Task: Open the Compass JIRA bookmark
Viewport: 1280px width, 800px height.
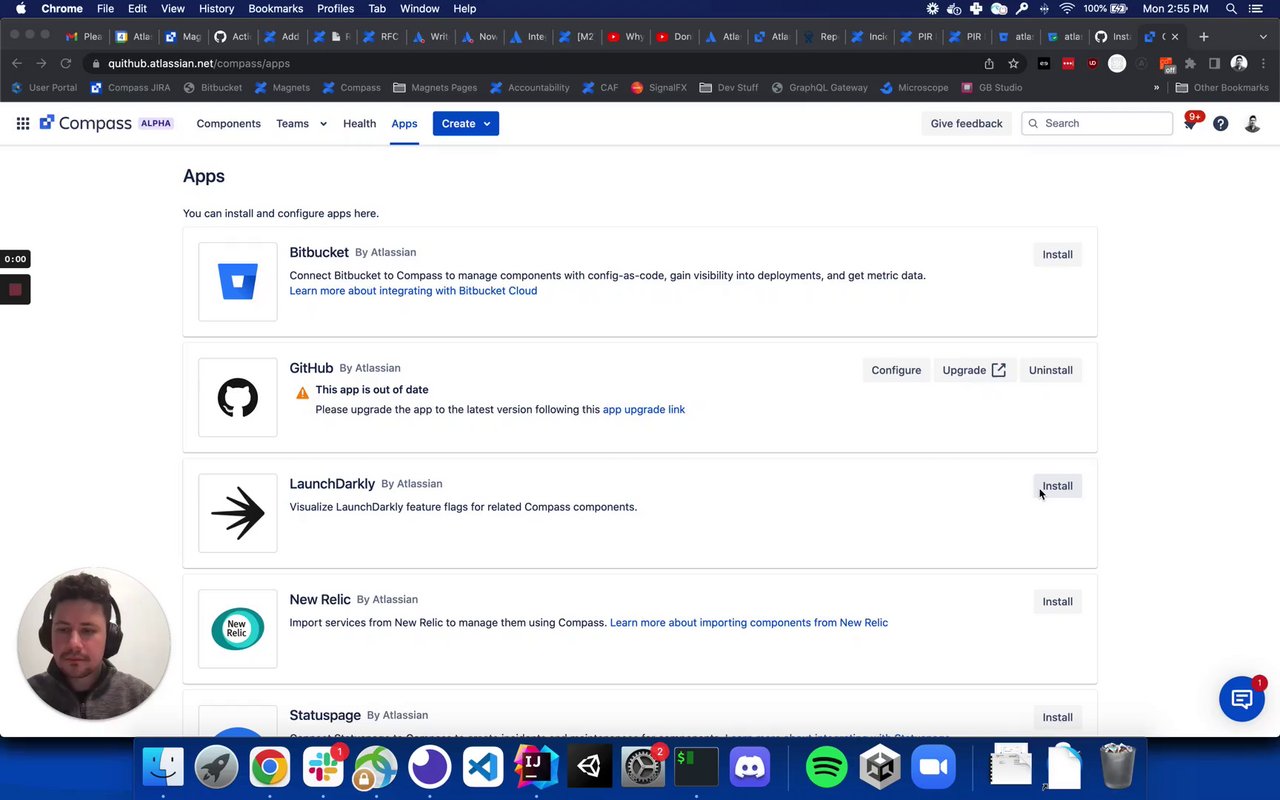Action: point(130,88)
